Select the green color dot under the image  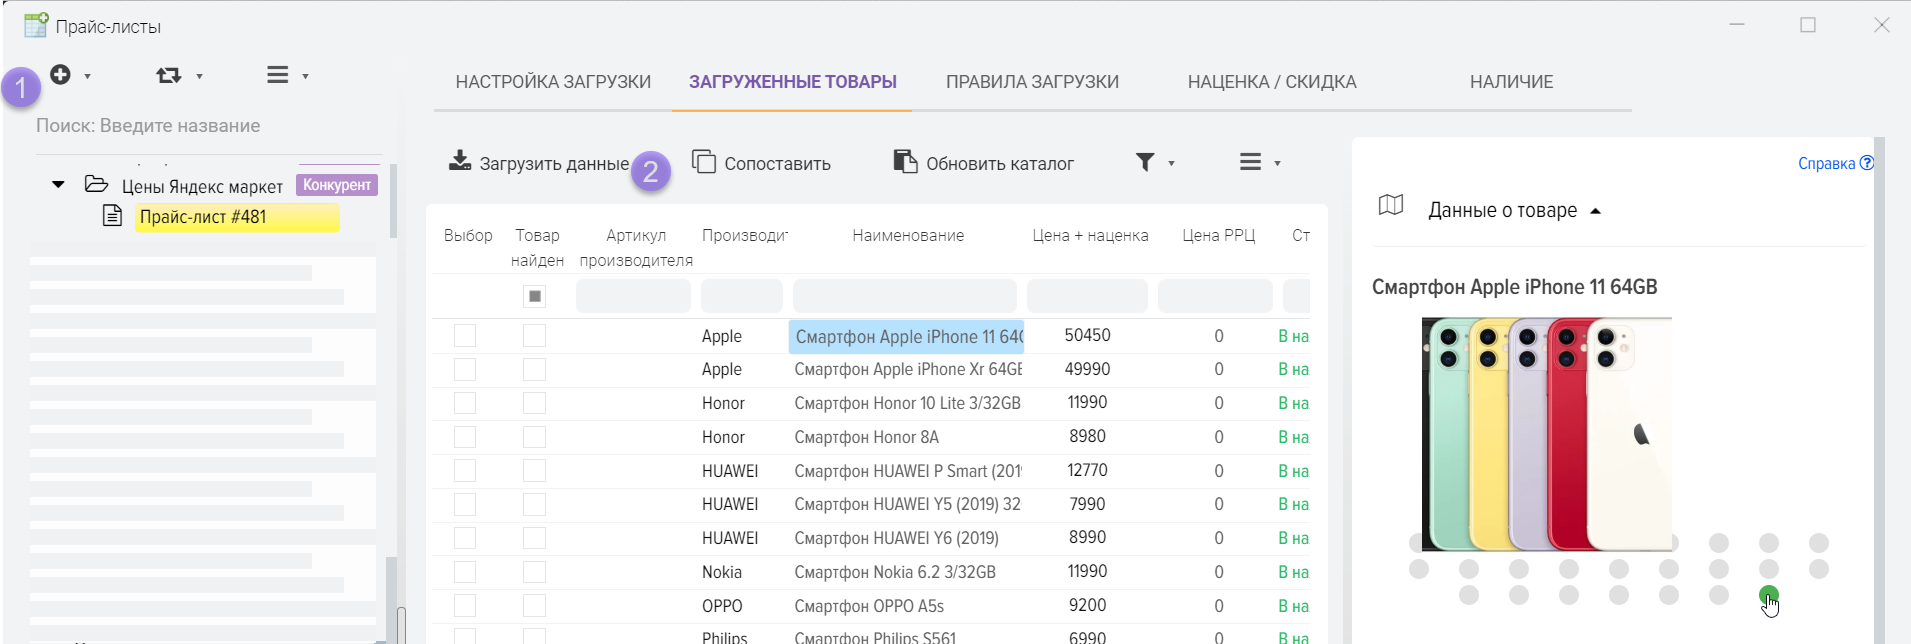[1768, 595]
